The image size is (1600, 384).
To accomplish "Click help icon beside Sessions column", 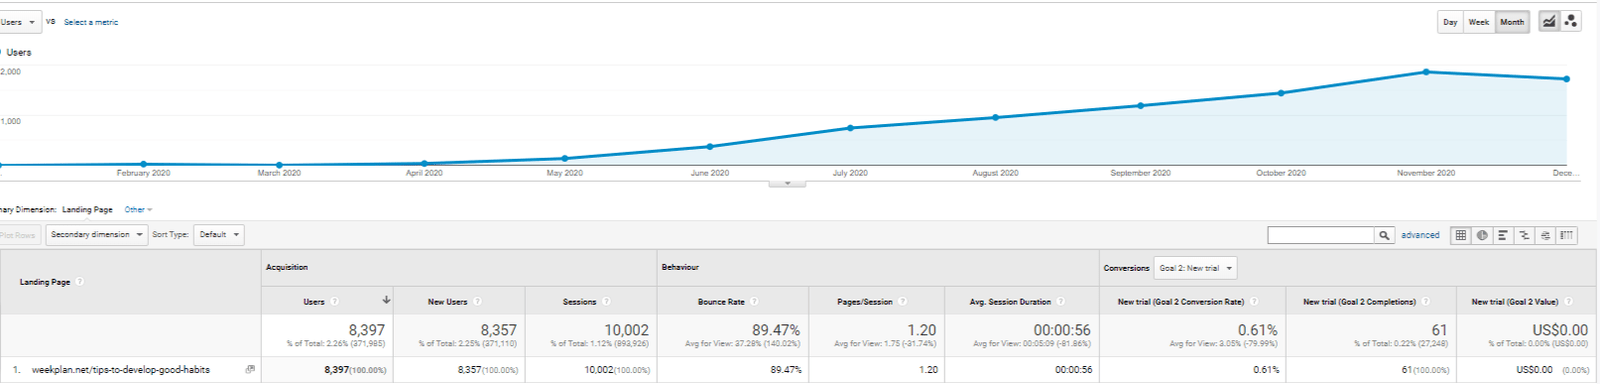I will pos(606,301).
